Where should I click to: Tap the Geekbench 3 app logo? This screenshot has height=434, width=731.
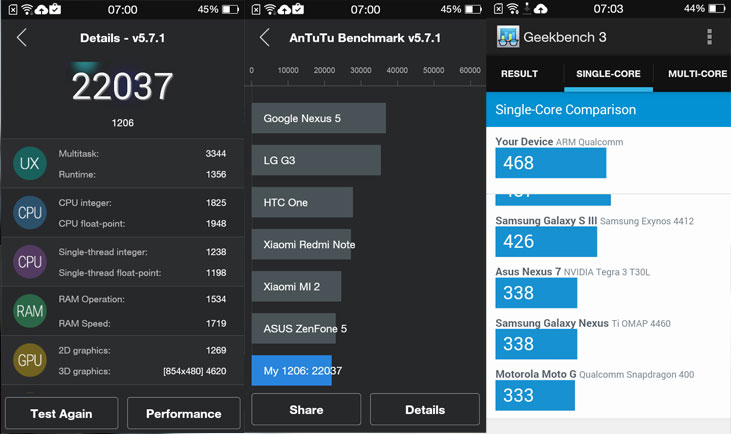(508, 37)
